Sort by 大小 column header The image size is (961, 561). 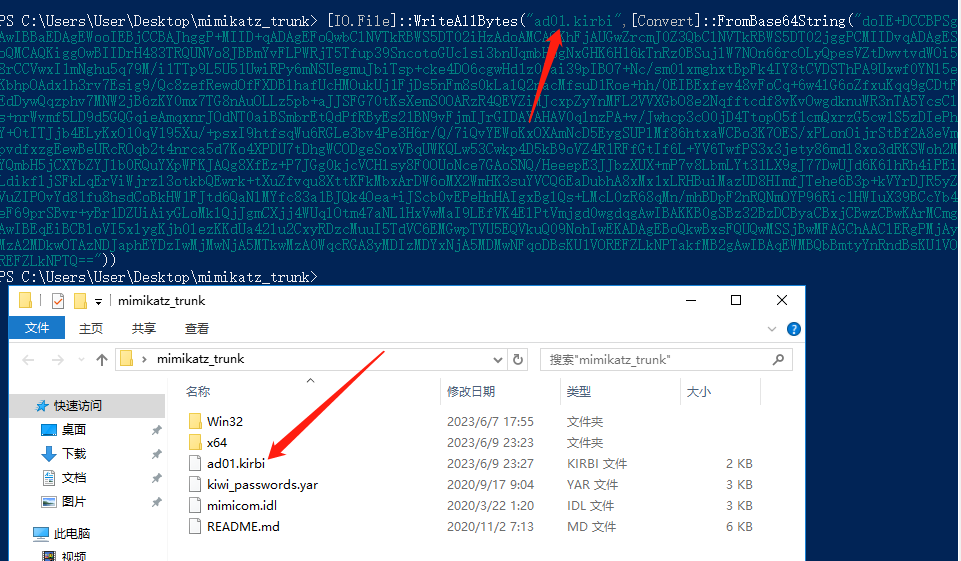699,392
